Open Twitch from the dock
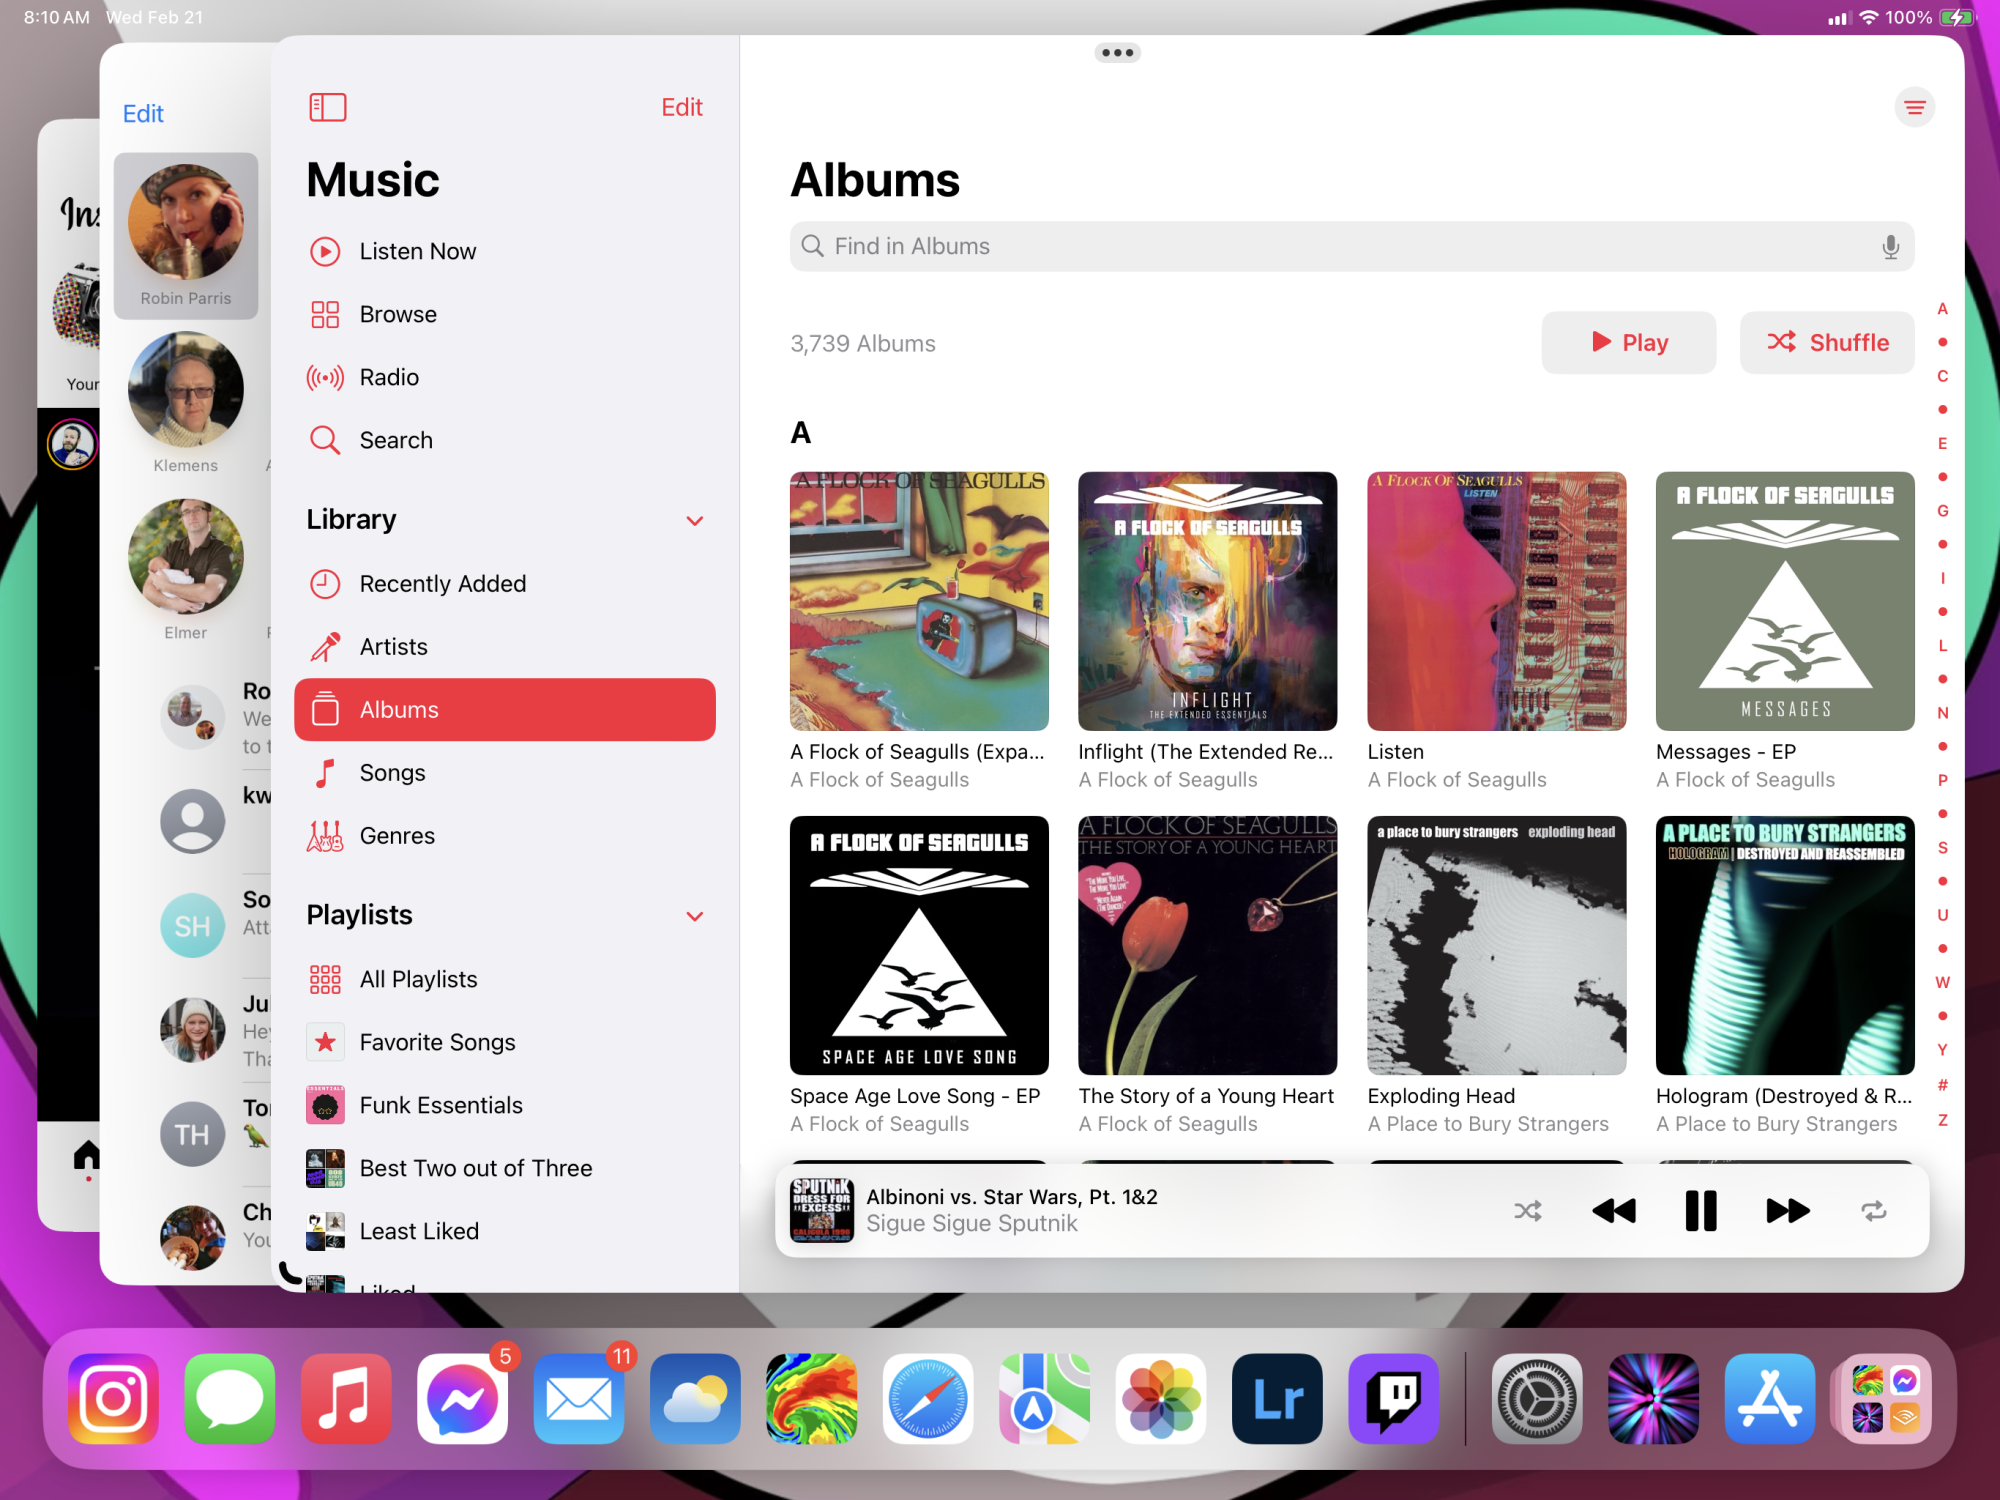The image size is (2000, 1500). coord(1393,1398)
